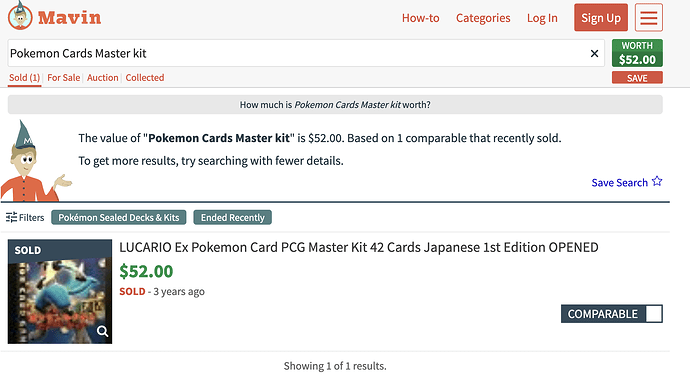The width and height of the screenshot is (690, 379).
Task: Open the Categories menu
Action: pyautogui.click(x=483, y=18)
